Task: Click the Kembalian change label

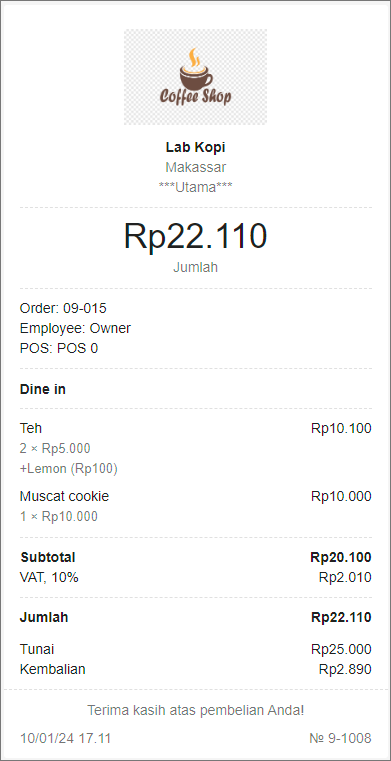Action: pyautogui.click(x=52, y=669)
